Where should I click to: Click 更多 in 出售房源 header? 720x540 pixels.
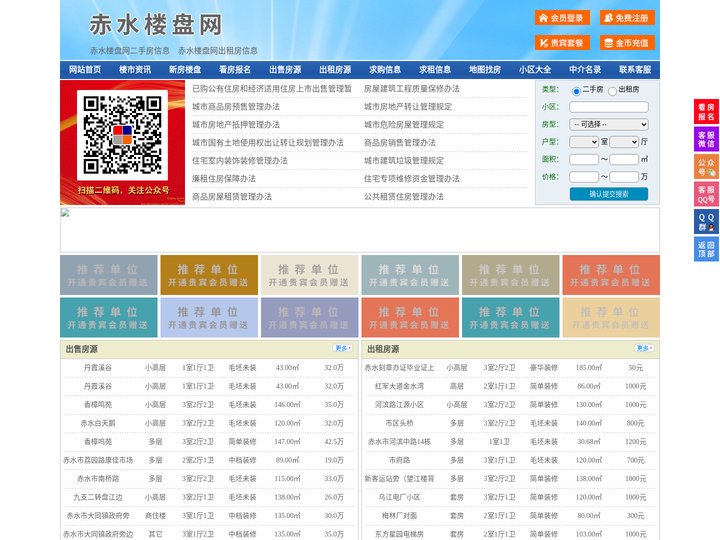[343, 349]
